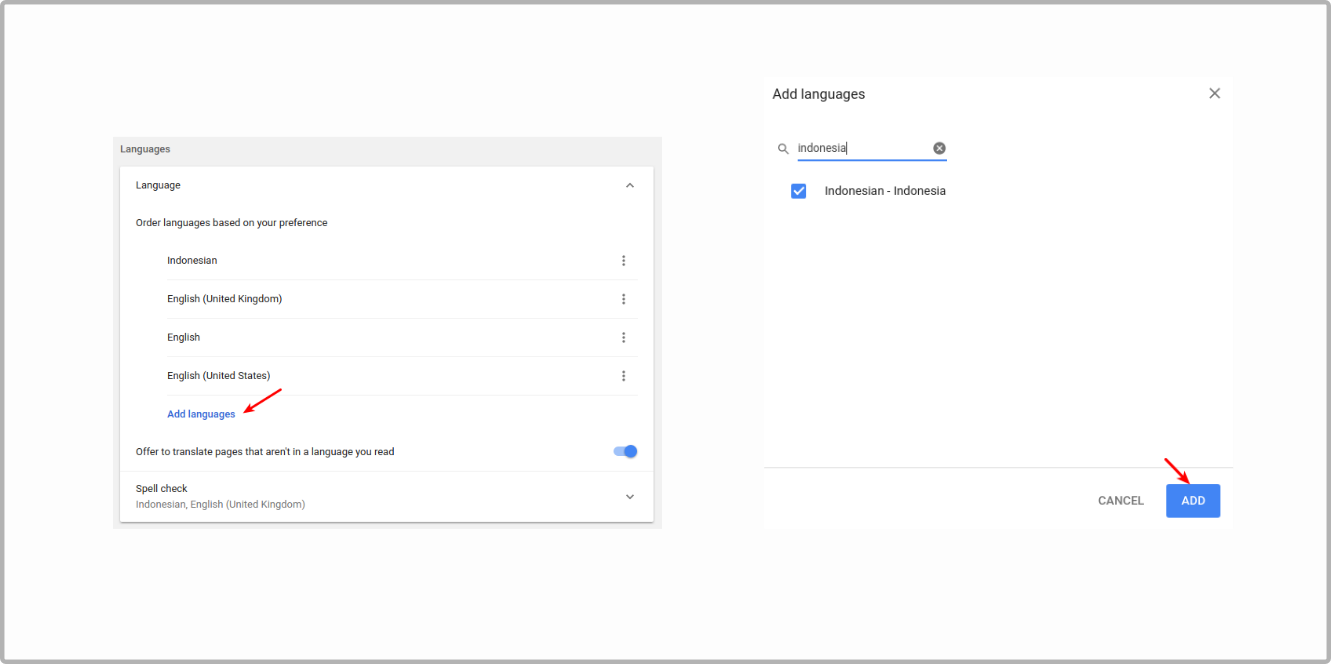The height and width of the screenshot is (664, 1331).
Task: Select Indonesian in the language list
Action: click(192, 260)
